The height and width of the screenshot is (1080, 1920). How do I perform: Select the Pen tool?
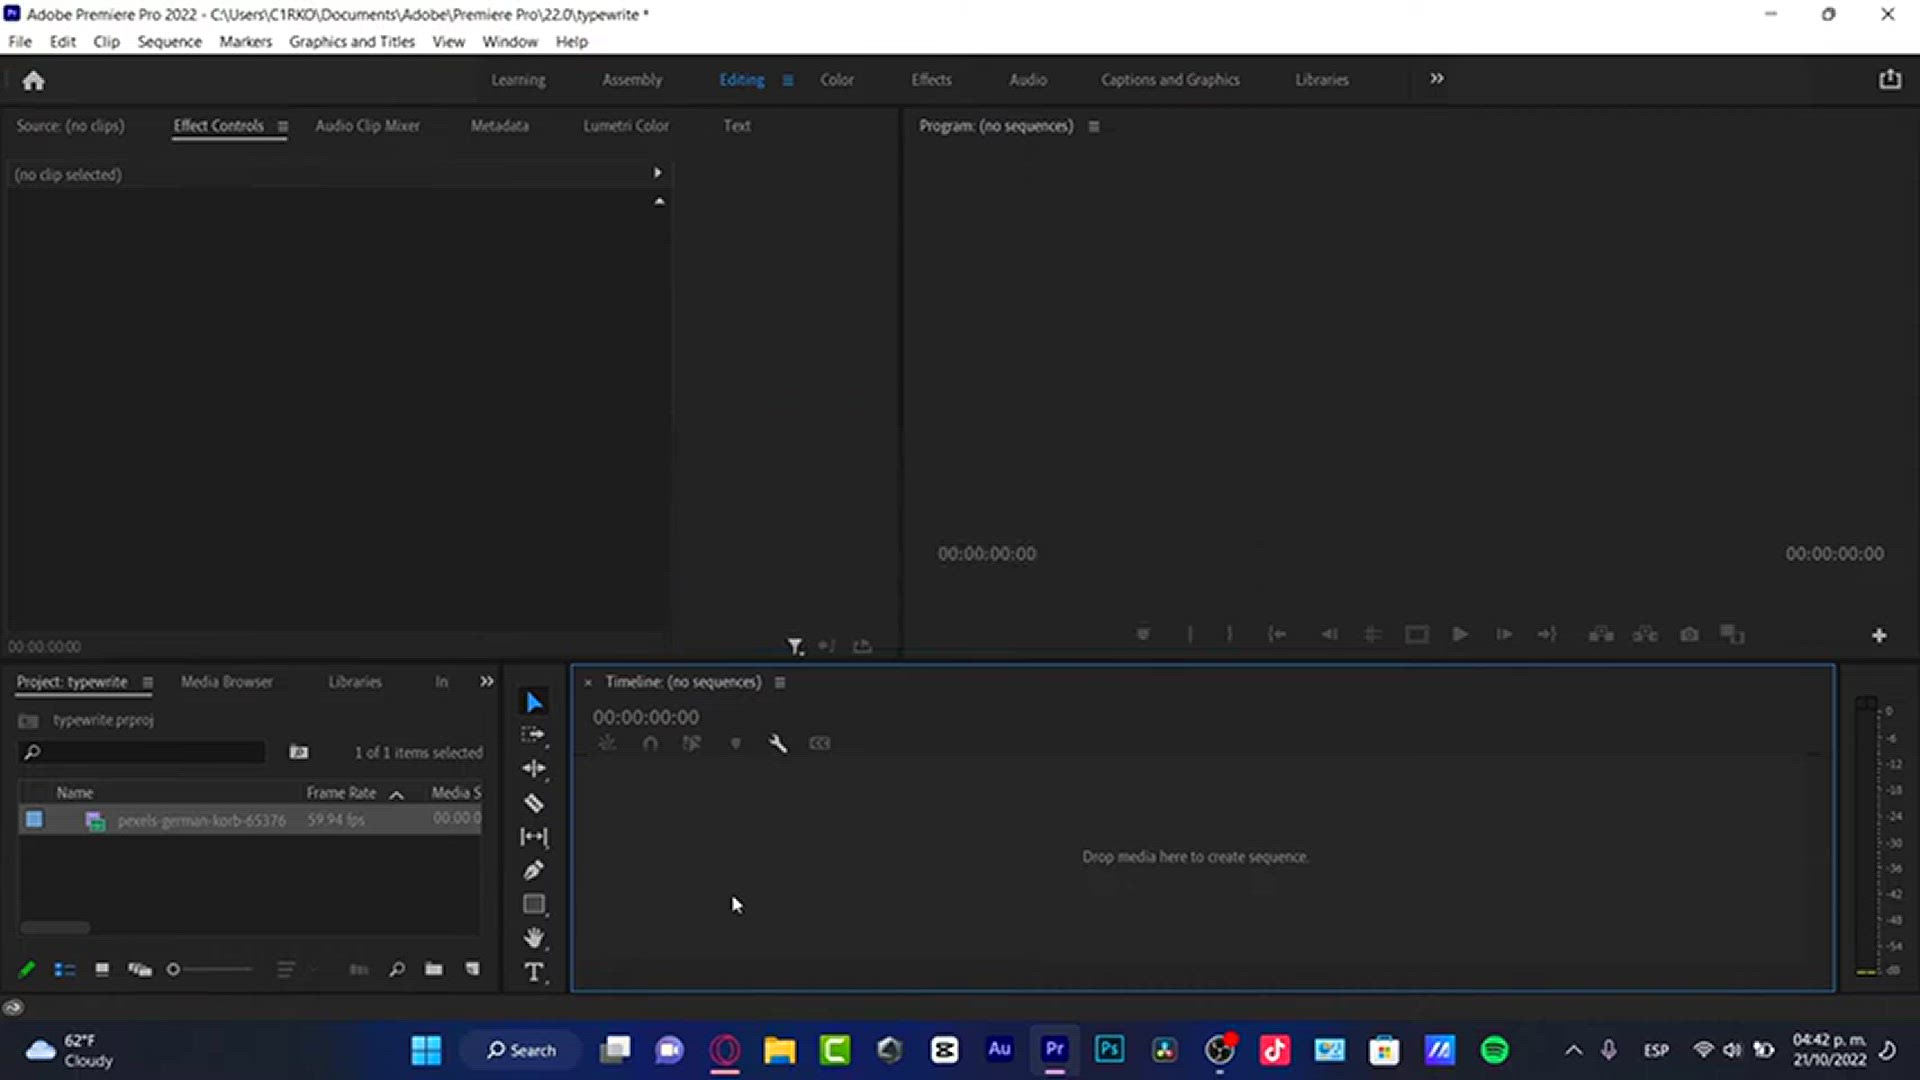tap(534, 870)
